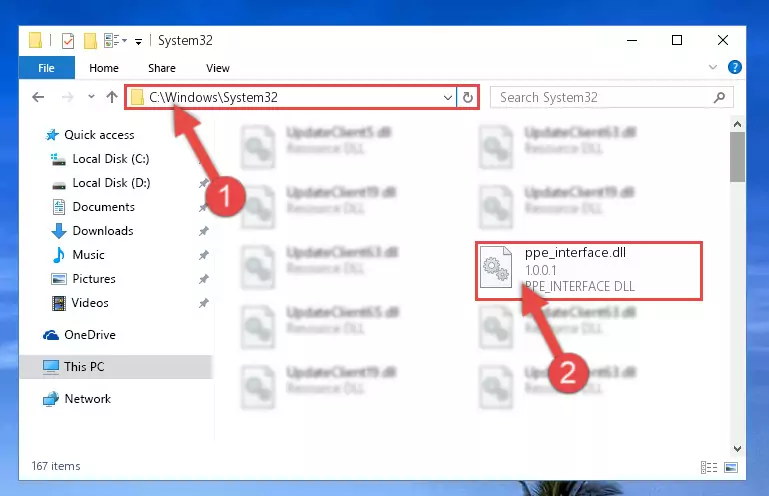The width and height of the screenshot is (769, 496).
Task: Maximize the System32 window
Action: click(677, 40)
